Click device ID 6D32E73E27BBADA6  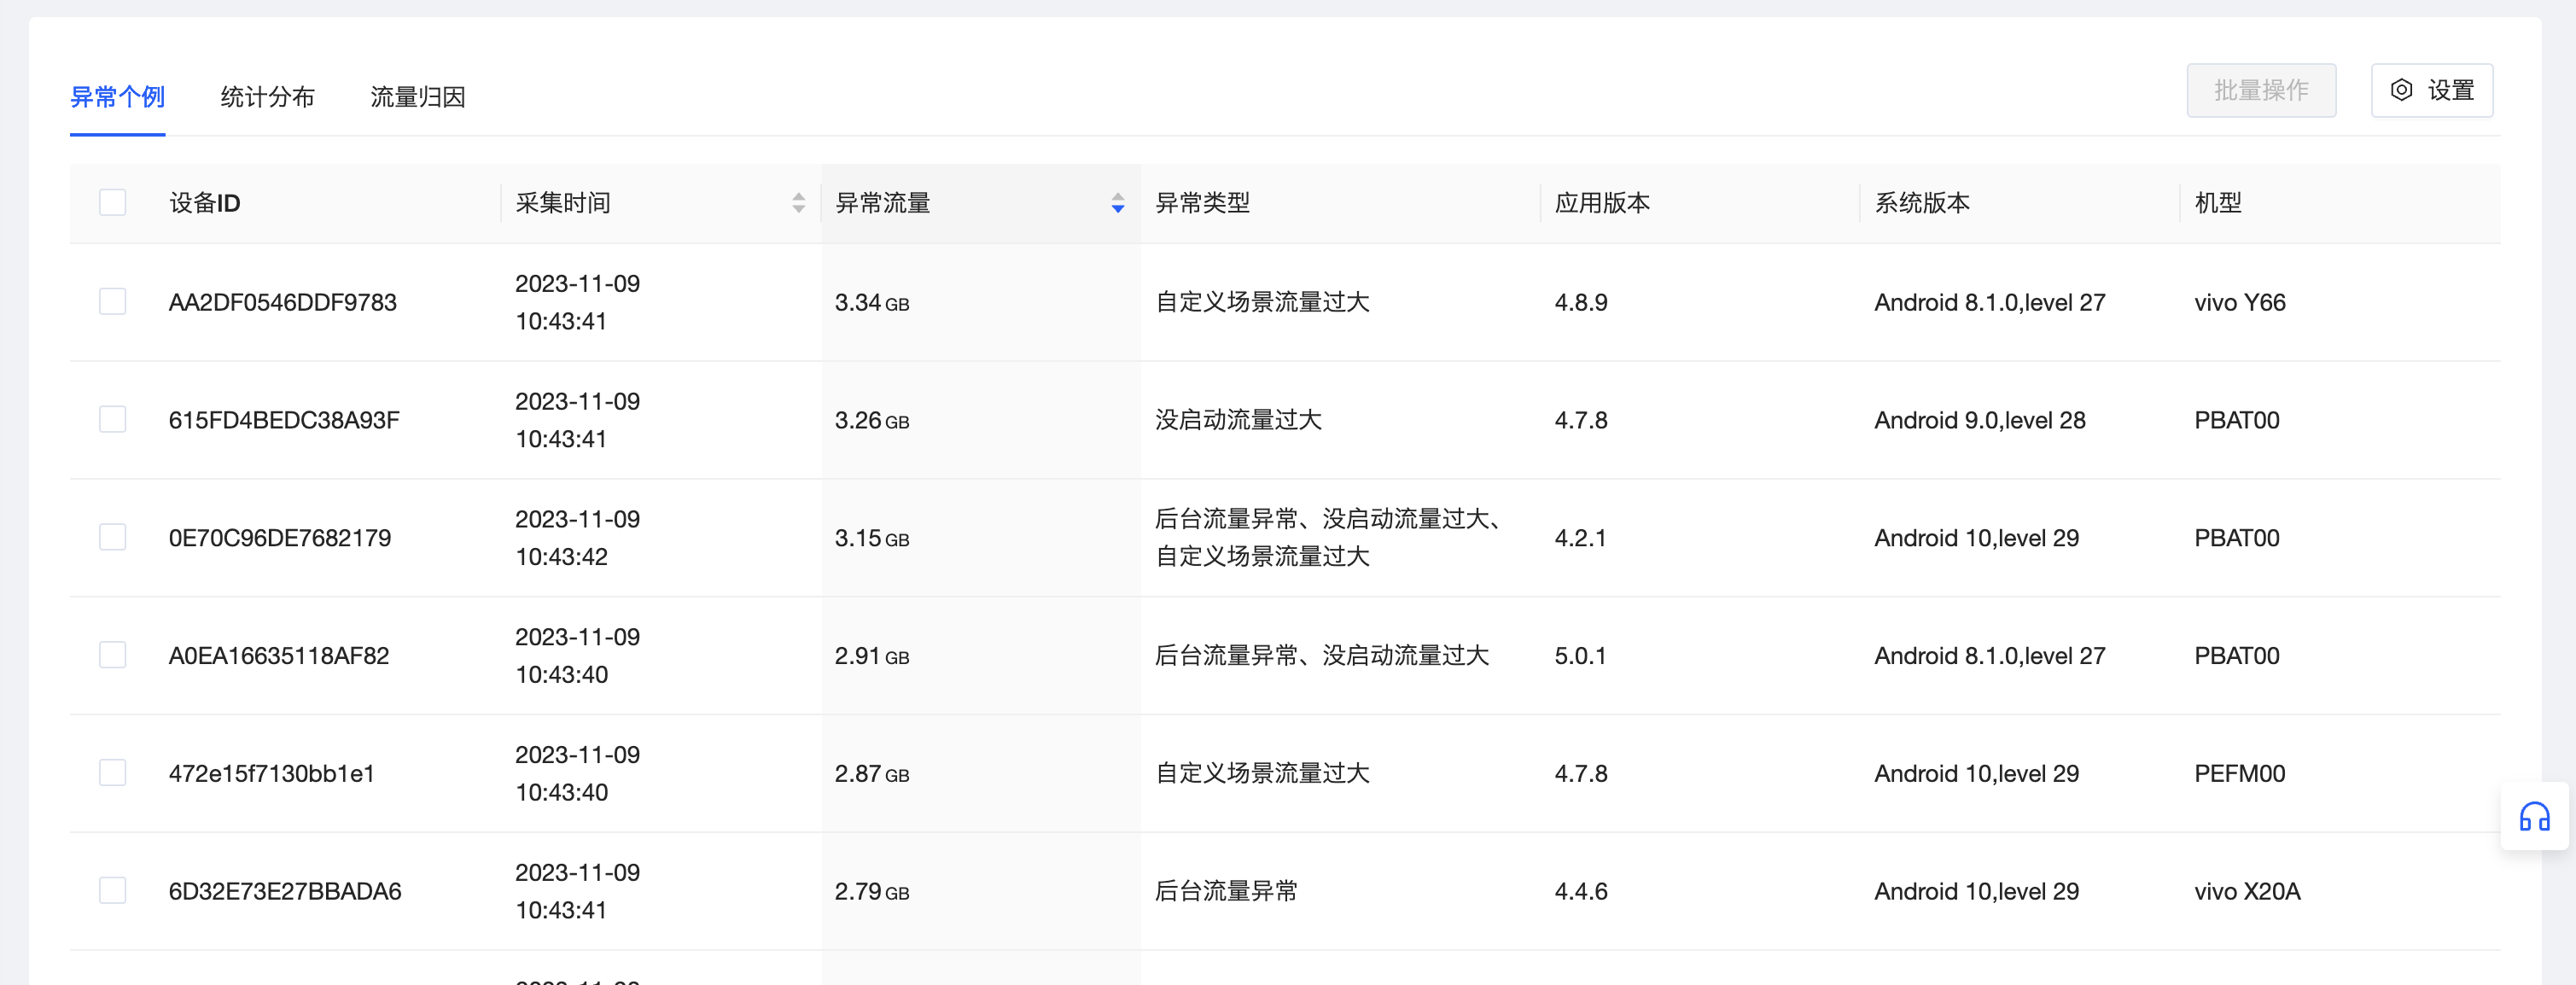284,891
